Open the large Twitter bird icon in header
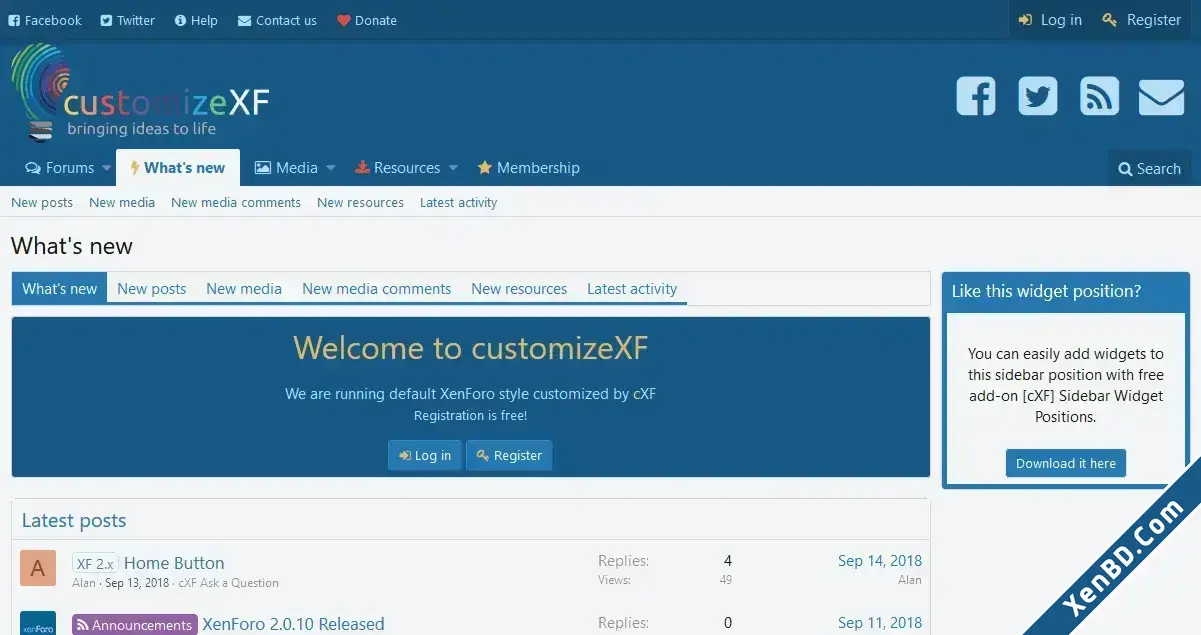Screen dimensions: 1201x635 tap(1038, 96)
